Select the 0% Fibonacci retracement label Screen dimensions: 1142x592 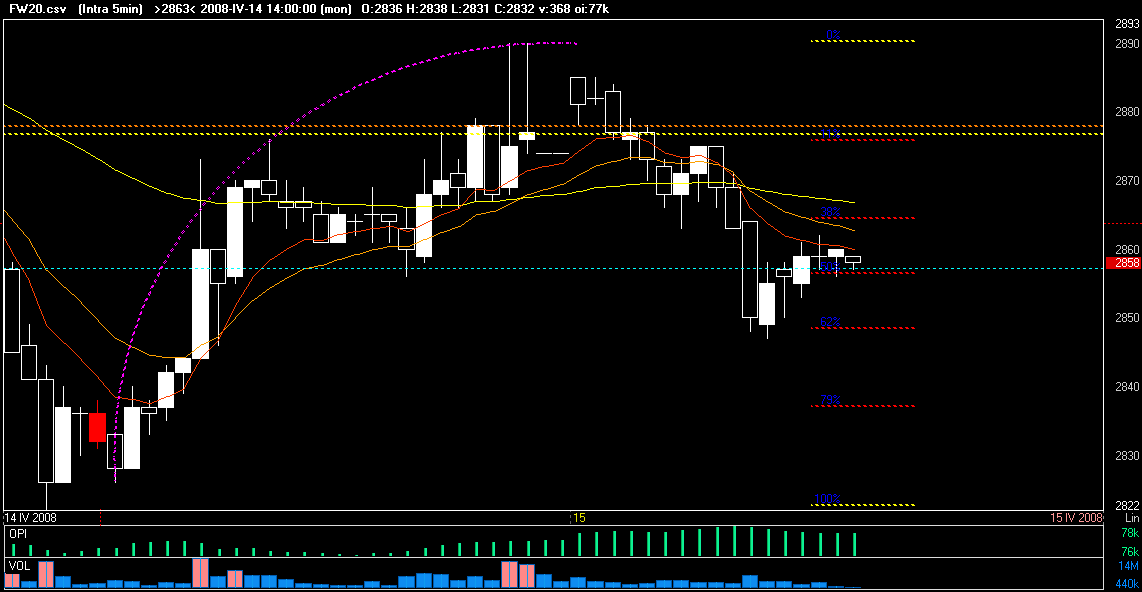pyautogui.click(x=833, y=35)
